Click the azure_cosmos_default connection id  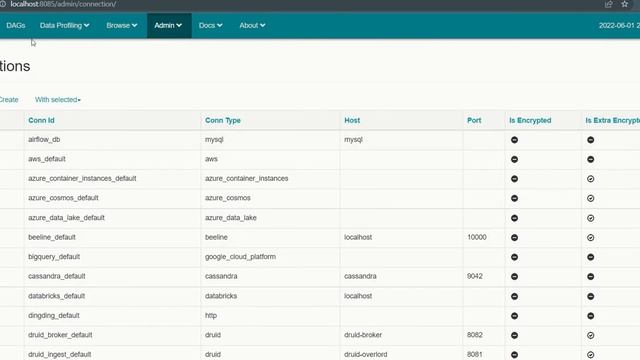tap(63, 198)
